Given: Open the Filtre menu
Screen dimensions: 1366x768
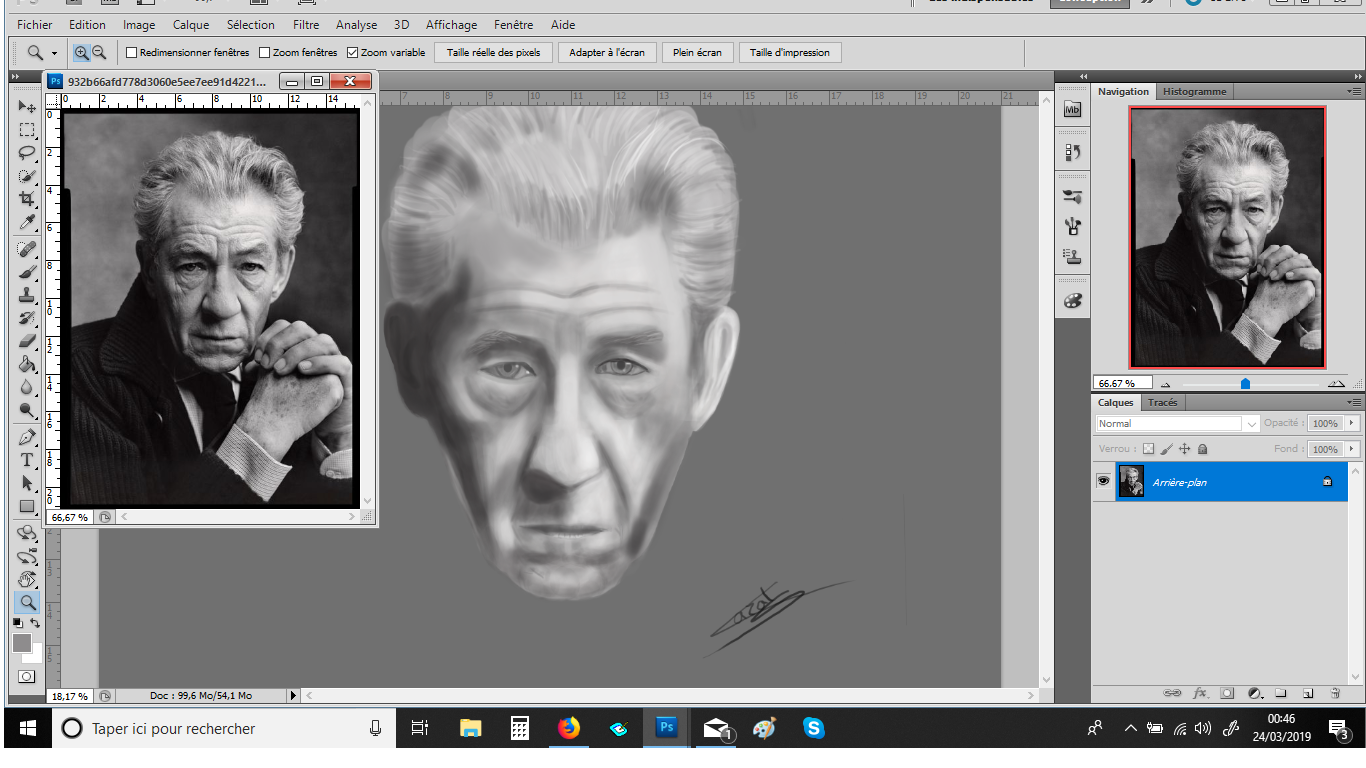Looking at the screenshot, I should (x=306, y=25).
